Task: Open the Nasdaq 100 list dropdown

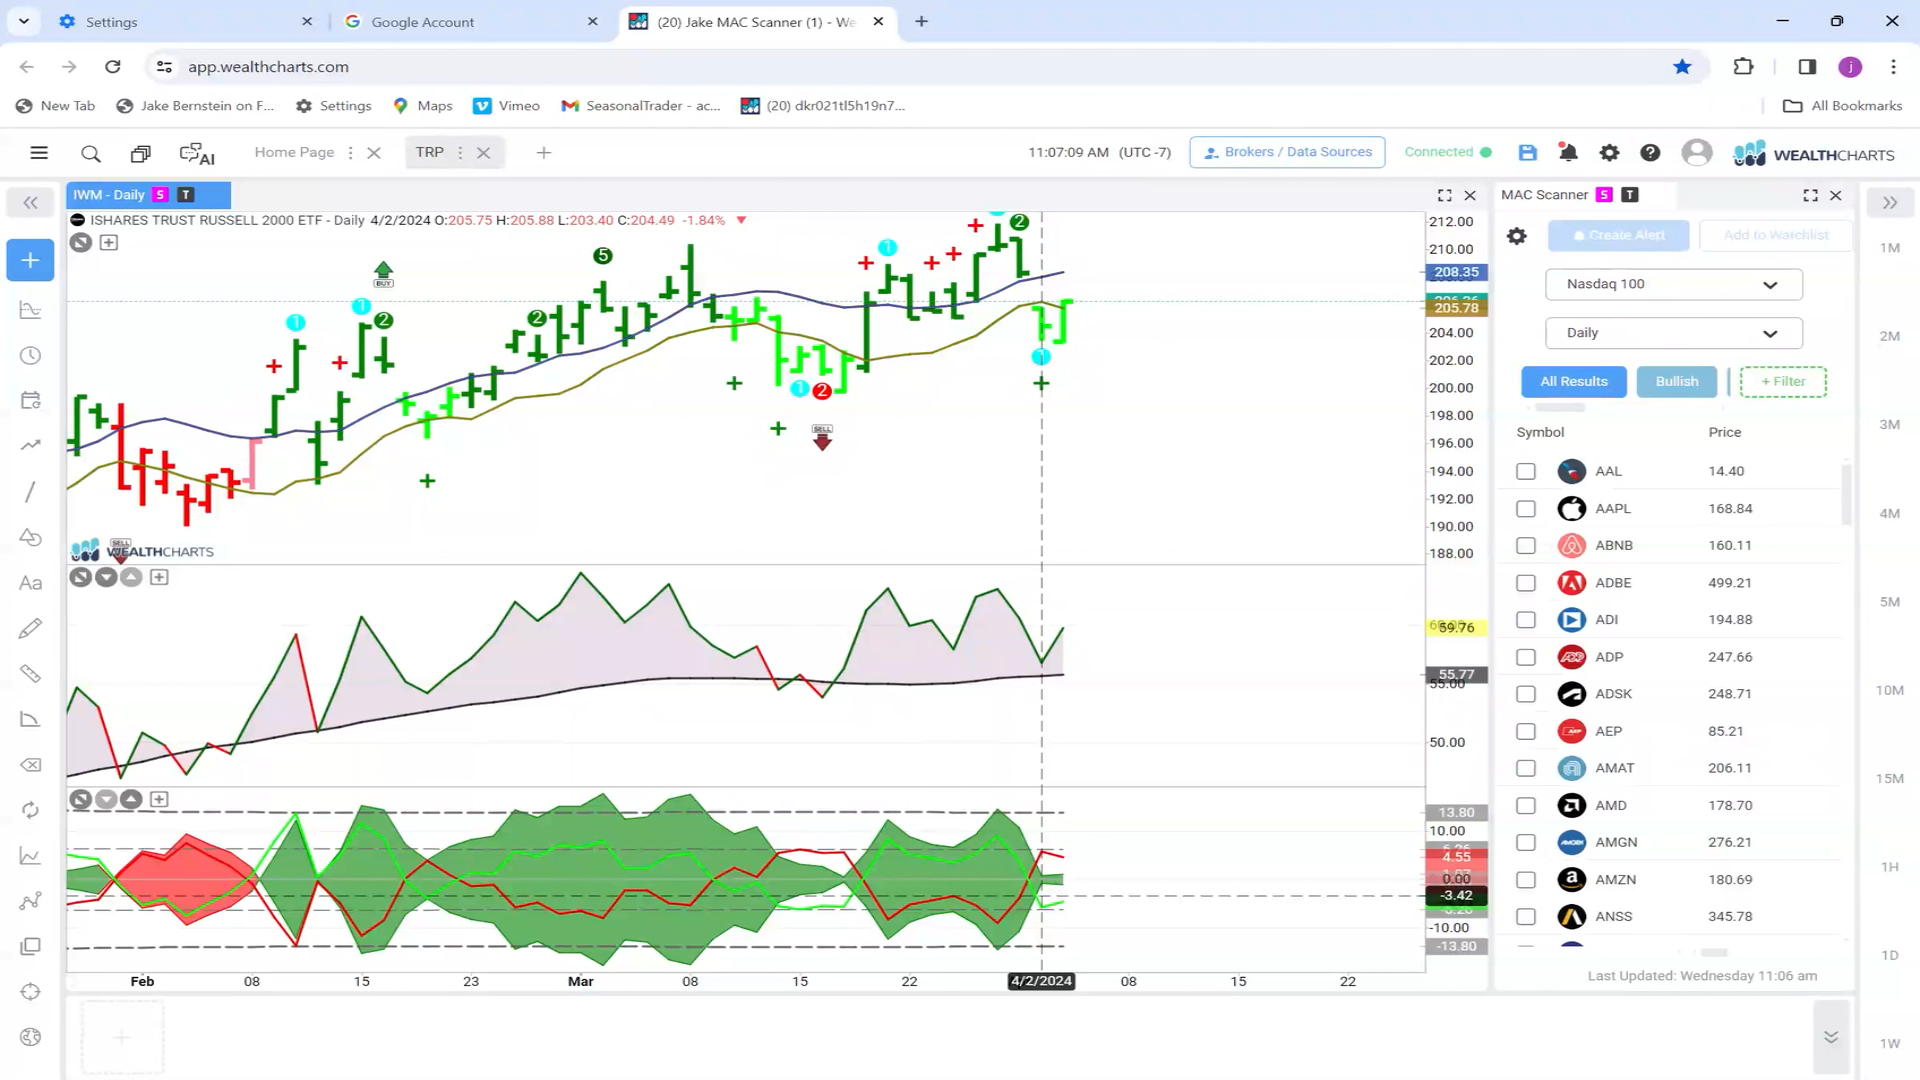Action: coord(1673,284)
